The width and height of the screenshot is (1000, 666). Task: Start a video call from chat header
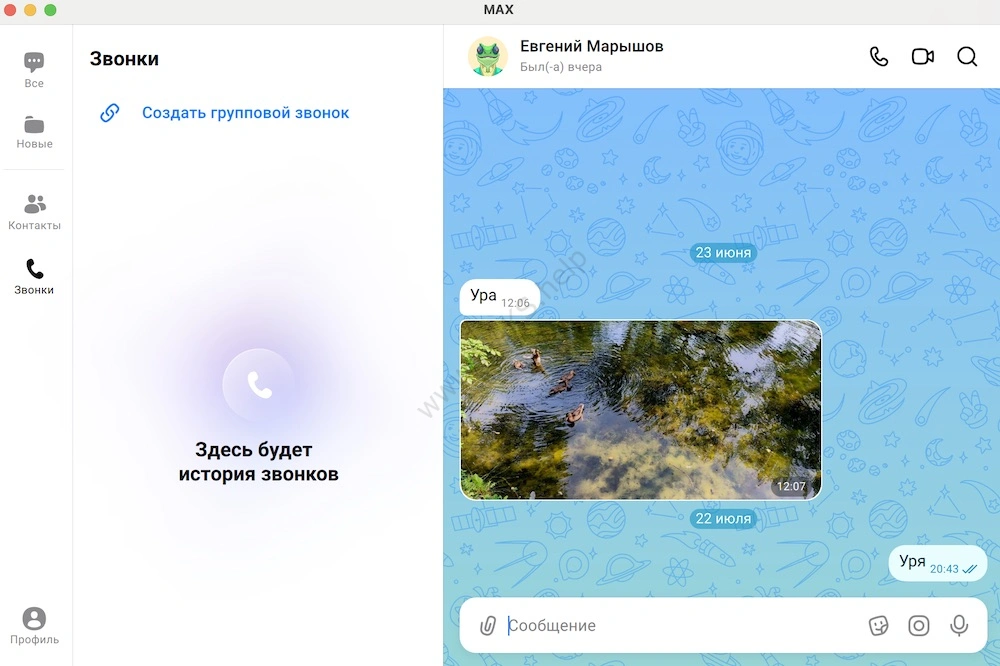pyautogui.click(x=922, y=57)
